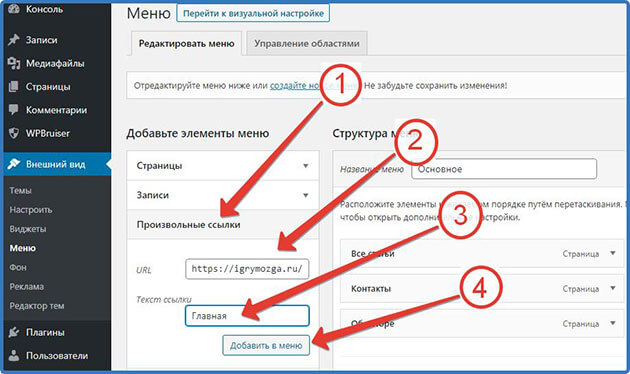Click the Текст ссылки field containing Главная
This screenshot has height=374, width=630.
click(x=247, y=316)
